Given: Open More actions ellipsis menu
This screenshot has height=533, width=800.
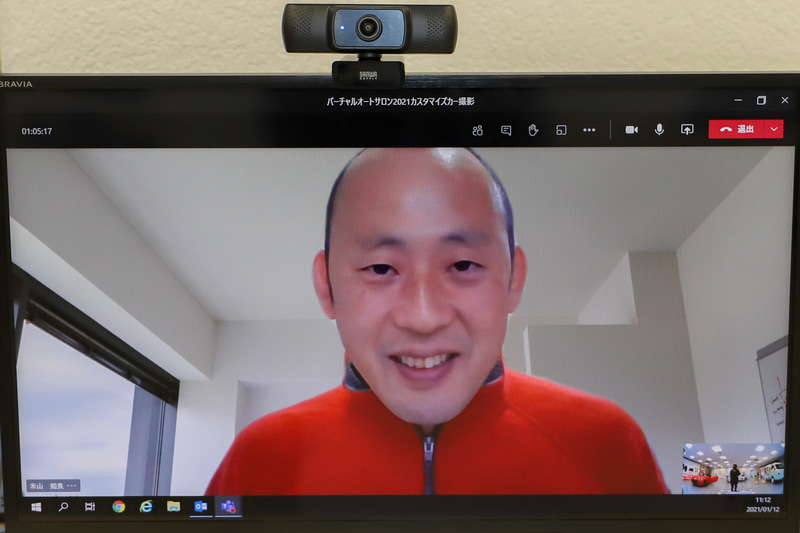Looking at the screenshot, I should tap(589, 130).
